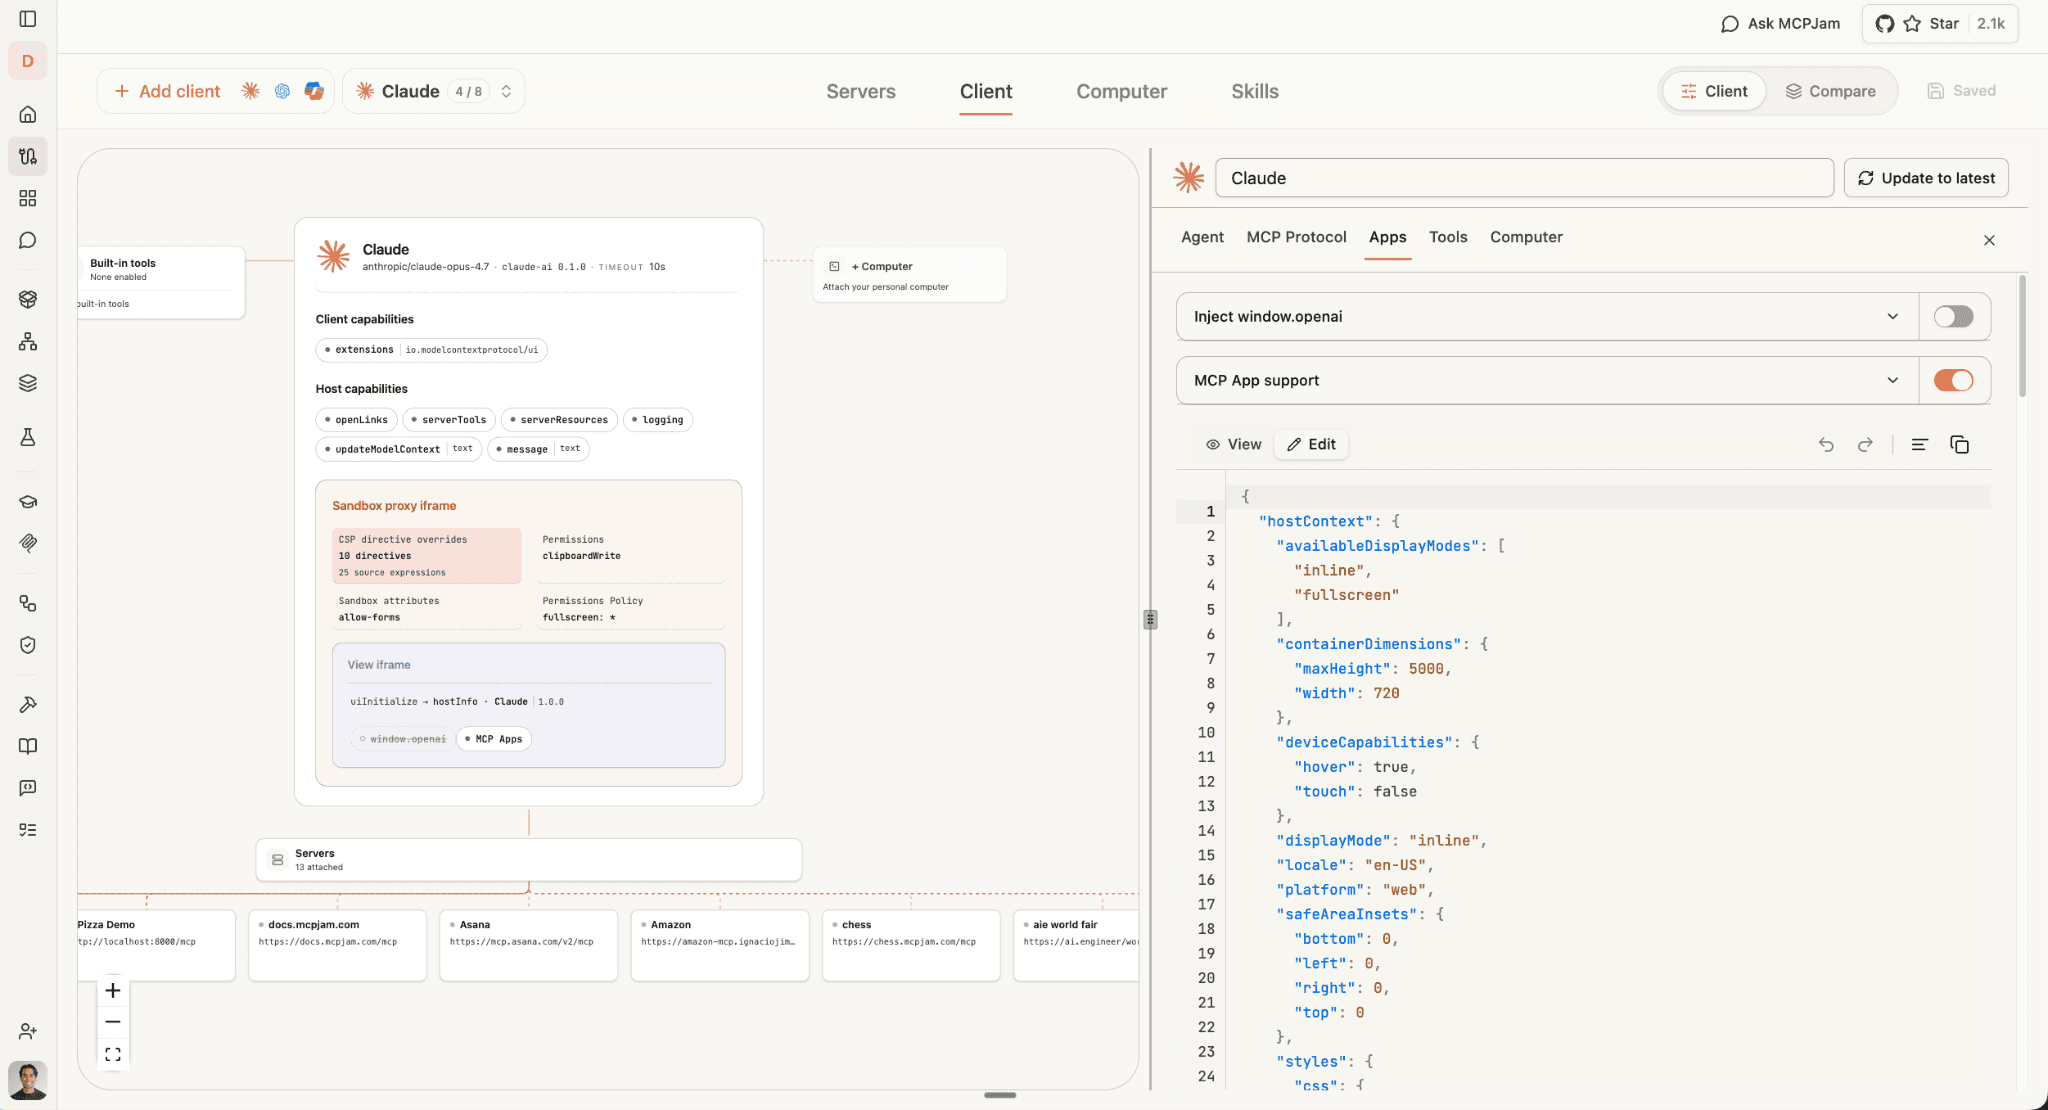Click the invite user icon in sidebar
The height and width of the screenshot is (1110, 2048).
coord(28,1031)
